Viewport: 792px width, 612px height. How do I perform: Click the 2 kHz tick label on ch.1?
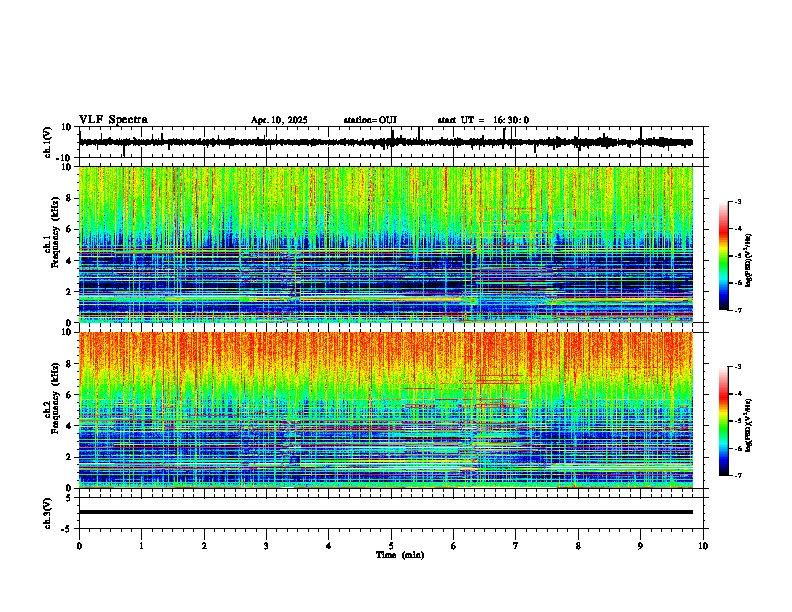pyautogui.click(x=70, y=292)
